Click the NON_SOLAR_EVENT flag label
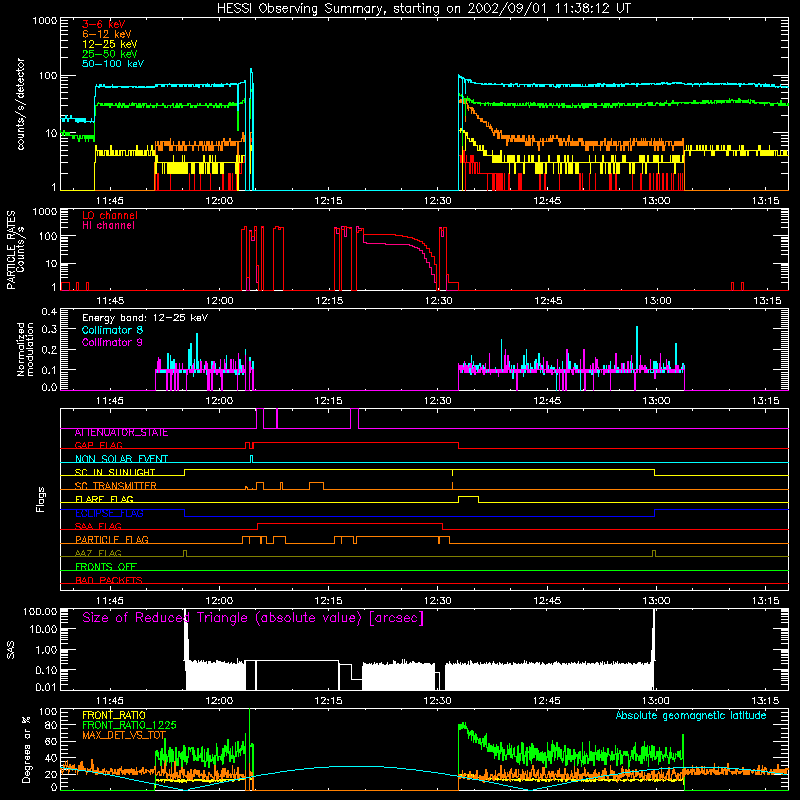 121,459
